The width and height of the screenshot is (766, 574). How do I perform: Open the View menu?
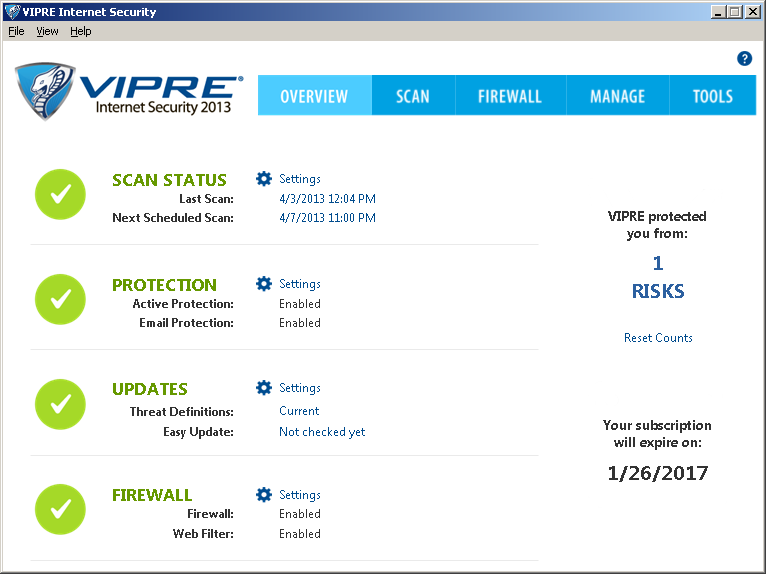[47, 31]
